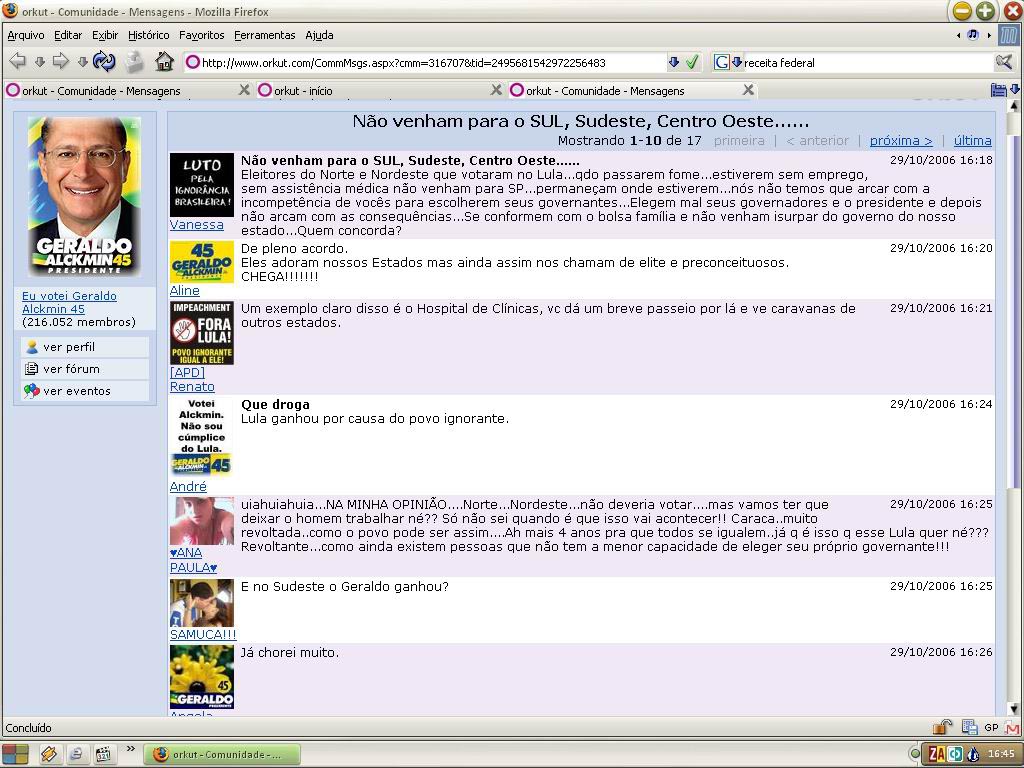The width and height of the screenshot is (1024, 768).
Task: Click the ver perfil person icon
Action: click(x=31, y=347)
